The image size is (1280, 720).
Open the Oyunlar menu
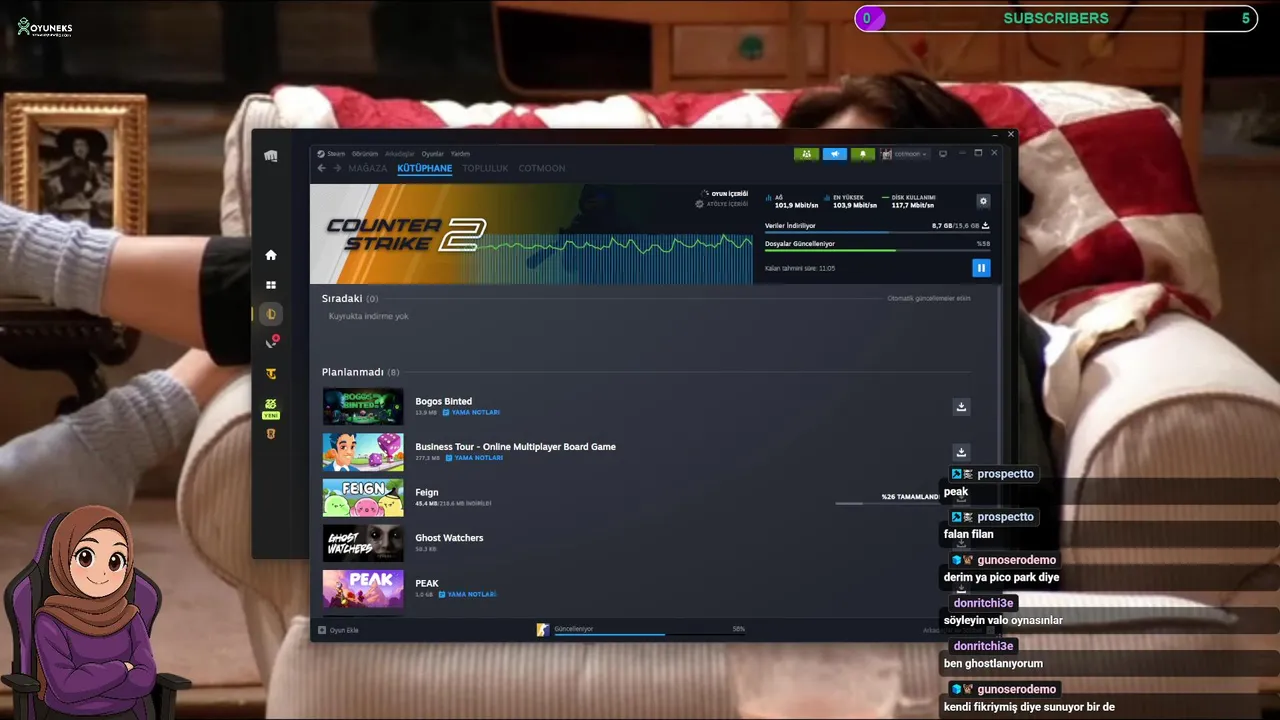pos(432,154)
